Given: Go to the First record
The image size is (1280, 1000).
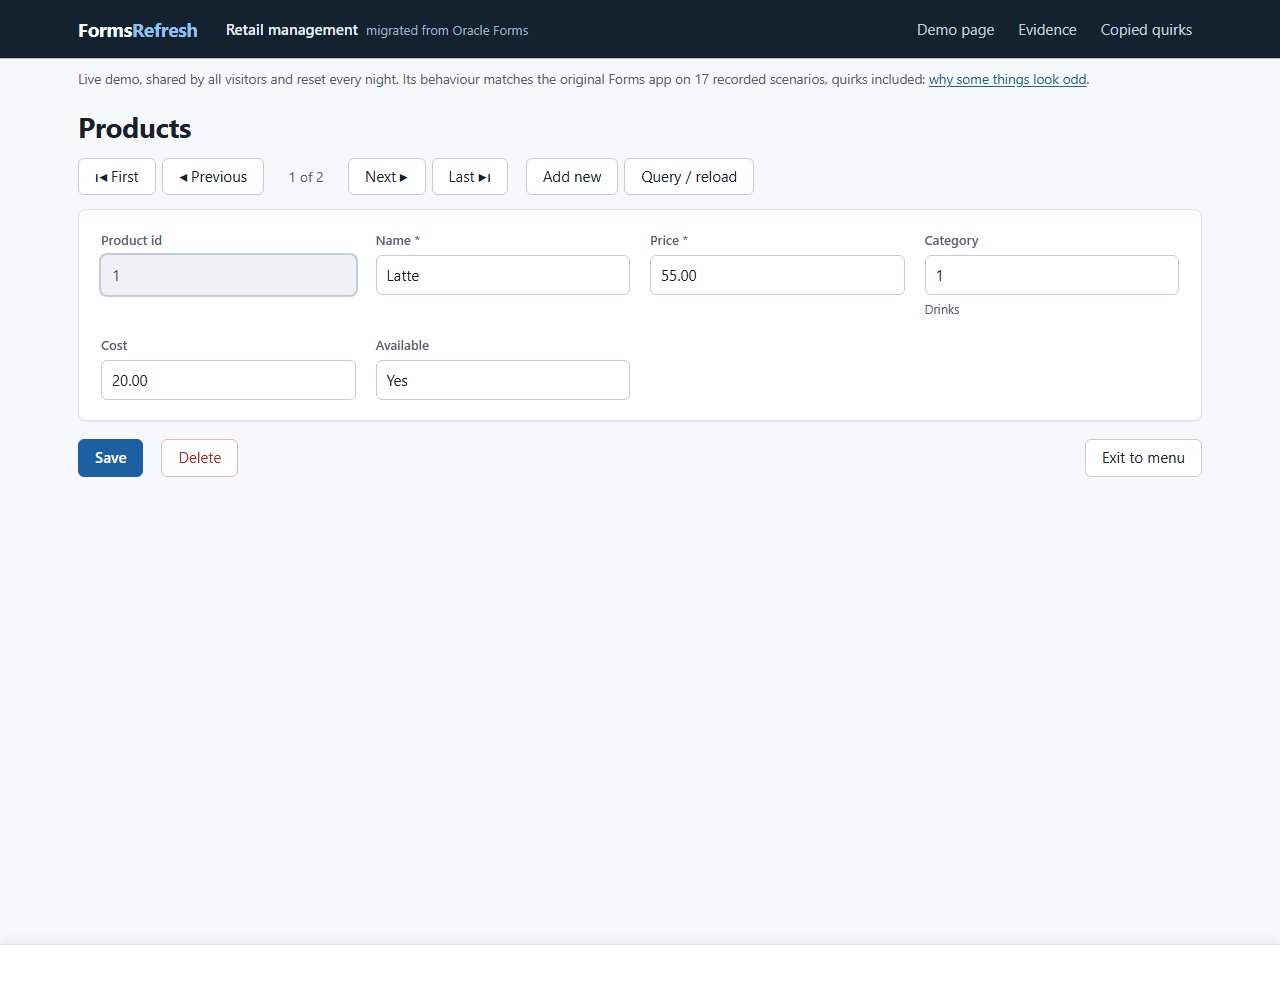Looking at the screenshot, I should [x=117, y=177].
